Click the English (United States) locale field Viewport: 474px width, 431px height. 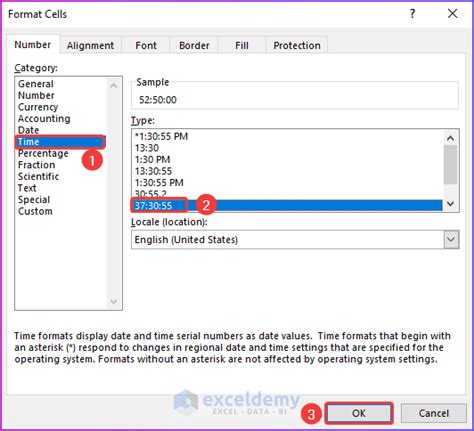[x=287, y=240]
